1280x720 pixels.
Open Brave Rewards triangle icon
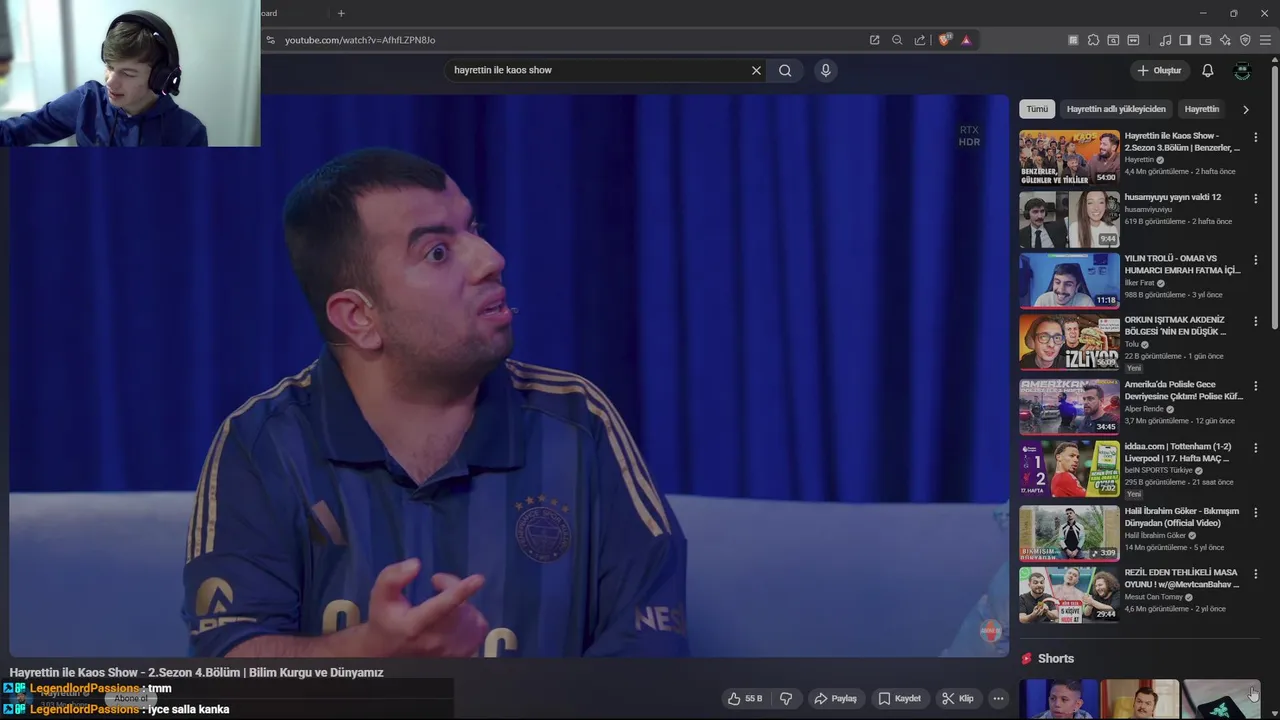(x=966, y=40)
